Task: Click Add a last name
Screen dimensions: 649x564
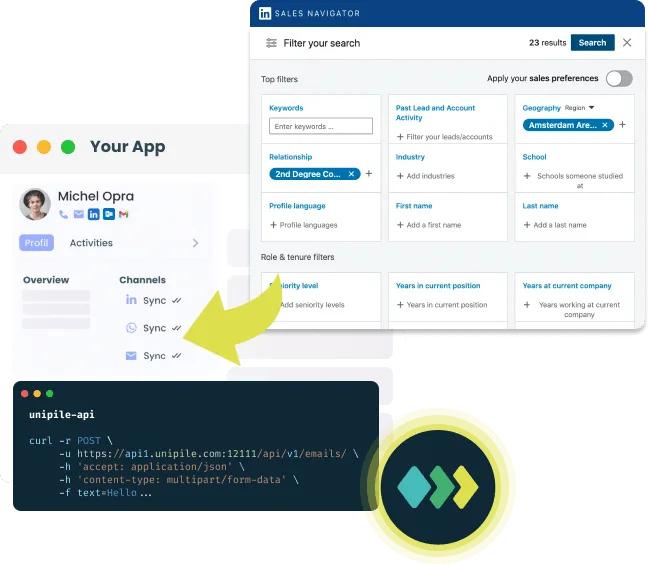Action: pyautogui.click(x=555, y=225)
